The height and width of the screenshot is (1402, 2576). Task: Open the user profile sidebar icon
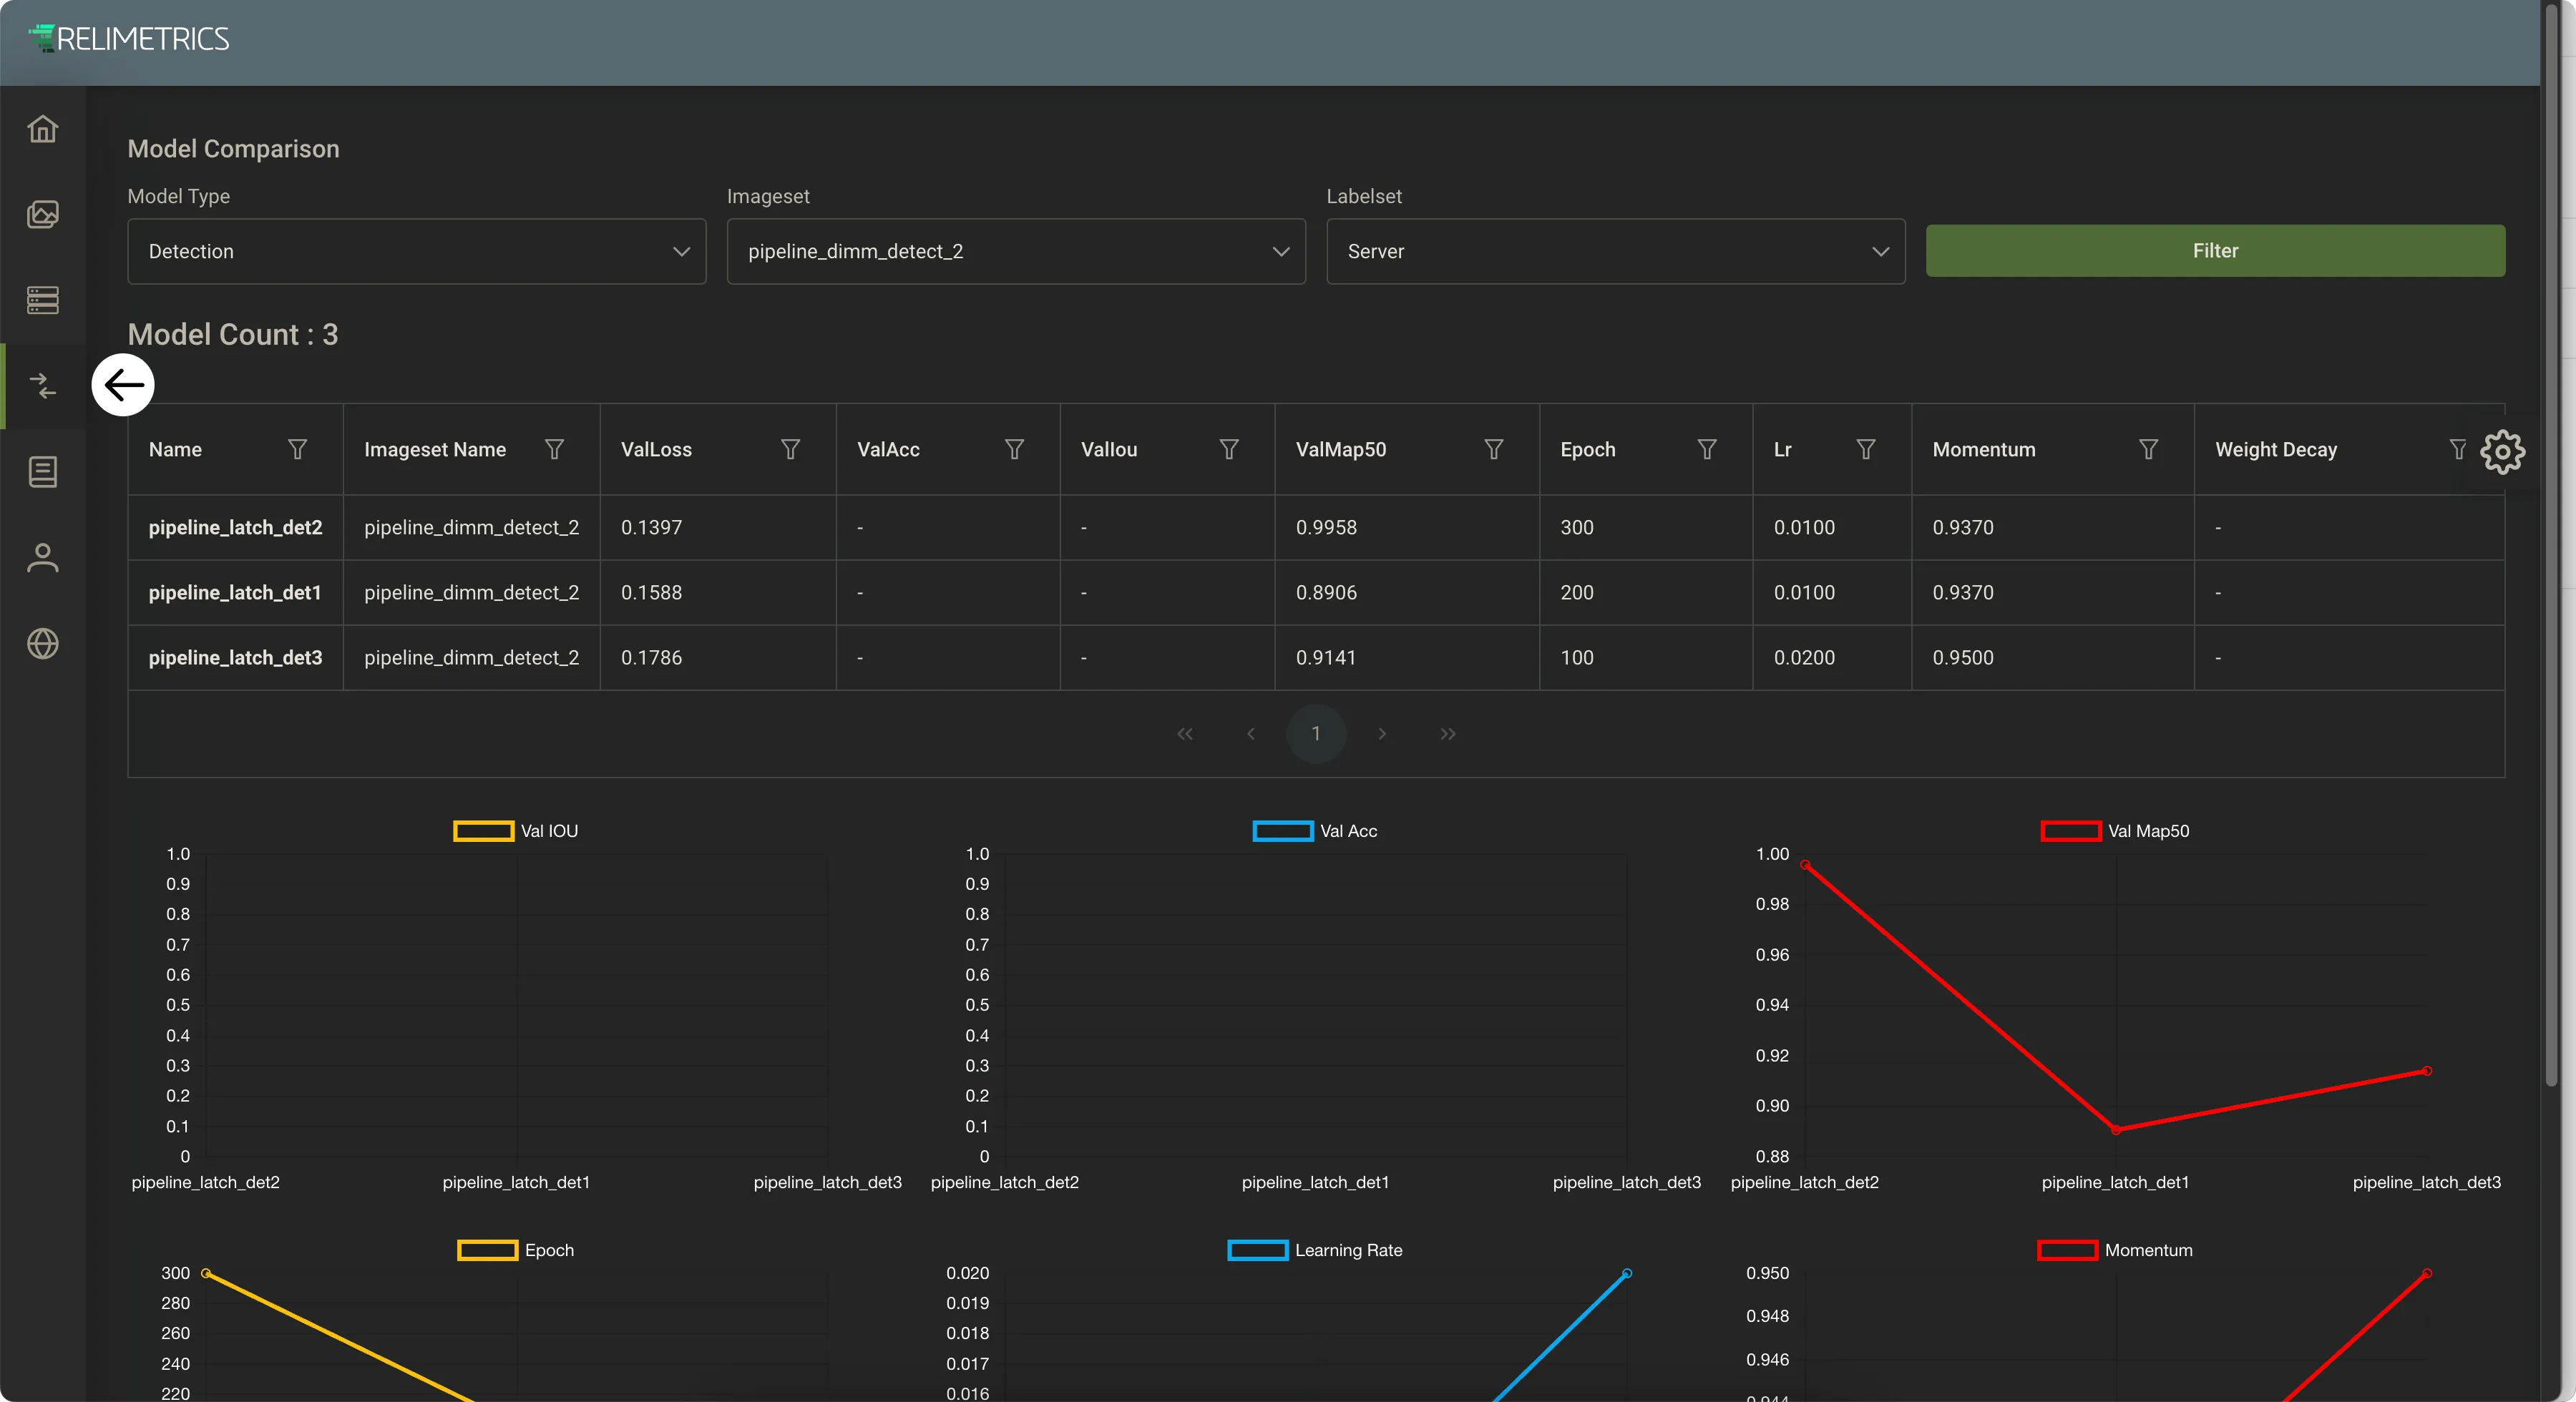tap(43, 558)
